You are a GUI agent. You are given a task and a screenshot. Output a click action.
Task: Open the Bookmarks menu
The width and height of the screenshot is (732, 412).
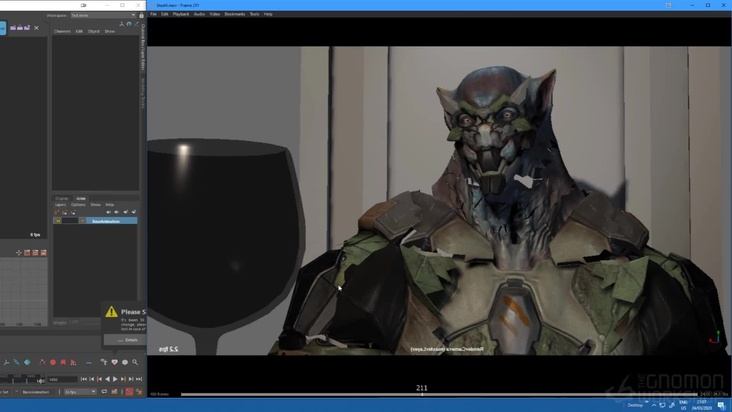click(235, 14)
